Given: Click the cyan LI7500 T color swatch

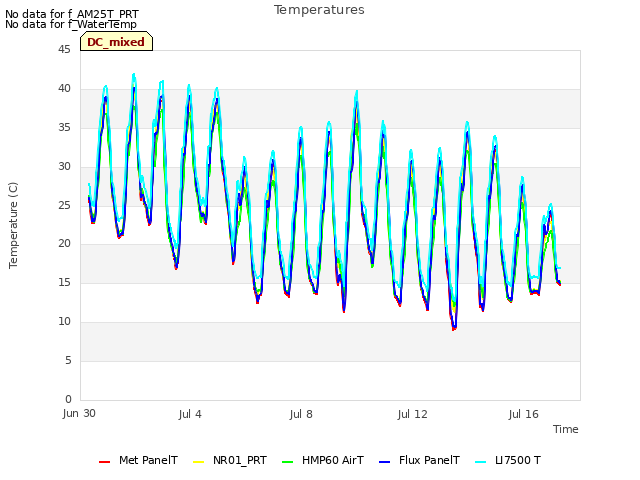Looking at the screenshot, I should coord(481,462).
